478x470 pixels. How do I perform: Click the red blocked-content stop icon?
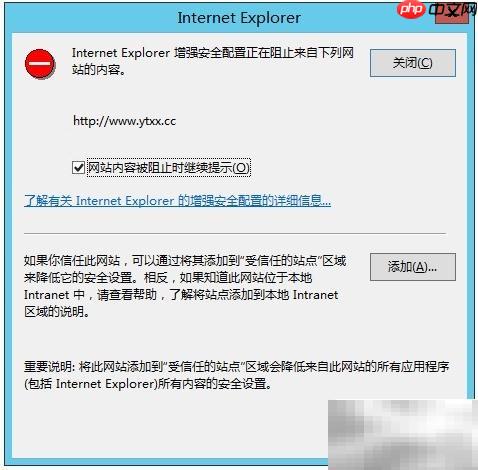tap(40, 64)
